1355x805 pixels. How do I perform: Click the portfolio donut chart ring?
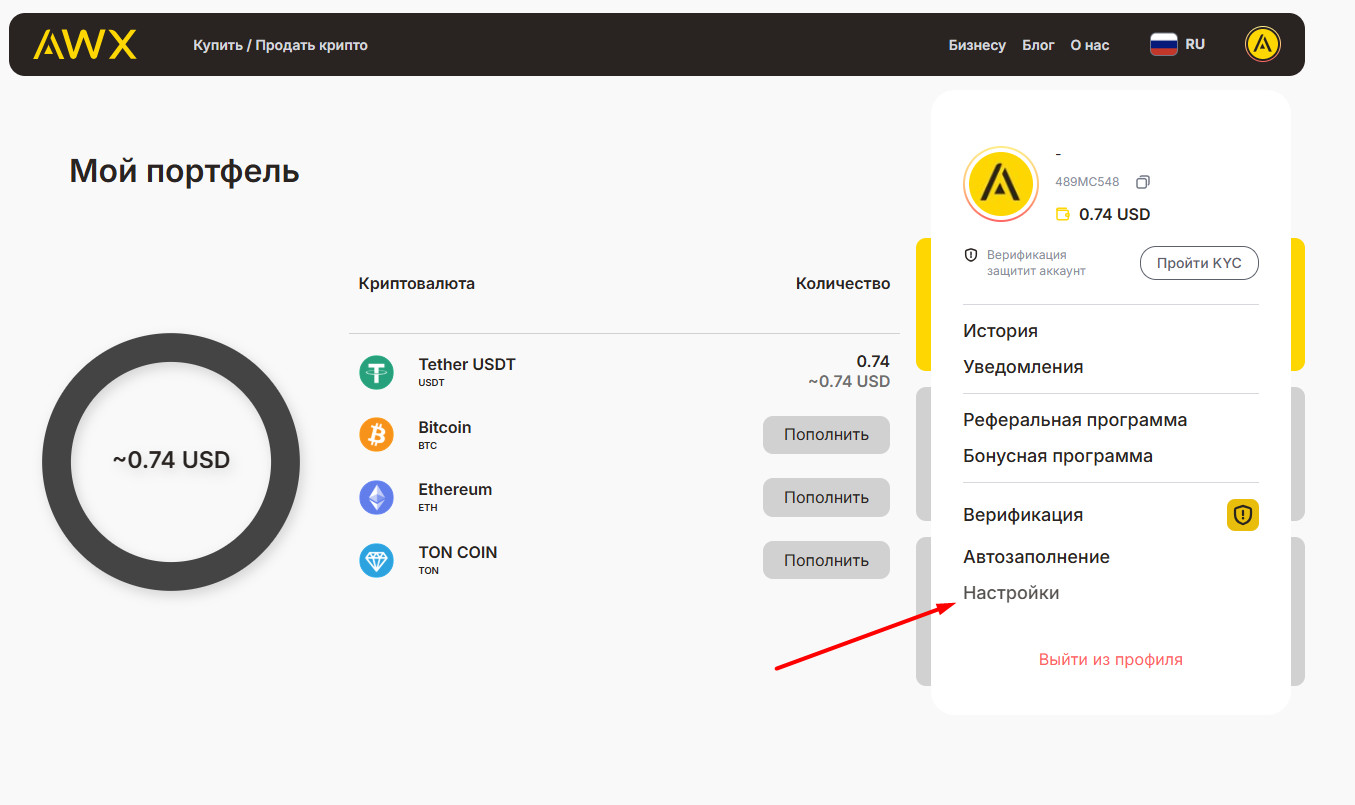click(x=171, y=349)
